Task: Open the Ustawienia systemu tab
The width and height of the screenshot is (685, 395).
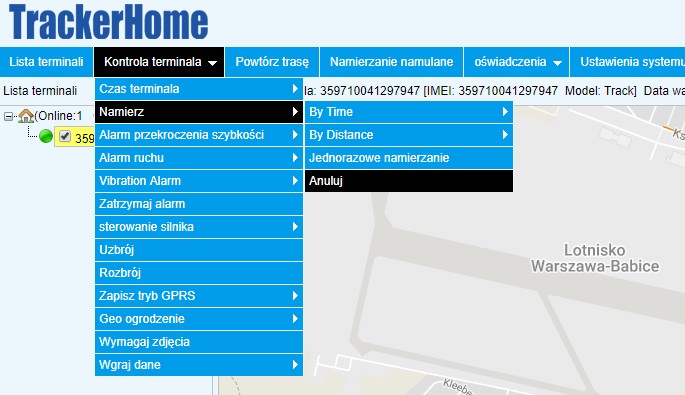Action: tap(627, 62)
